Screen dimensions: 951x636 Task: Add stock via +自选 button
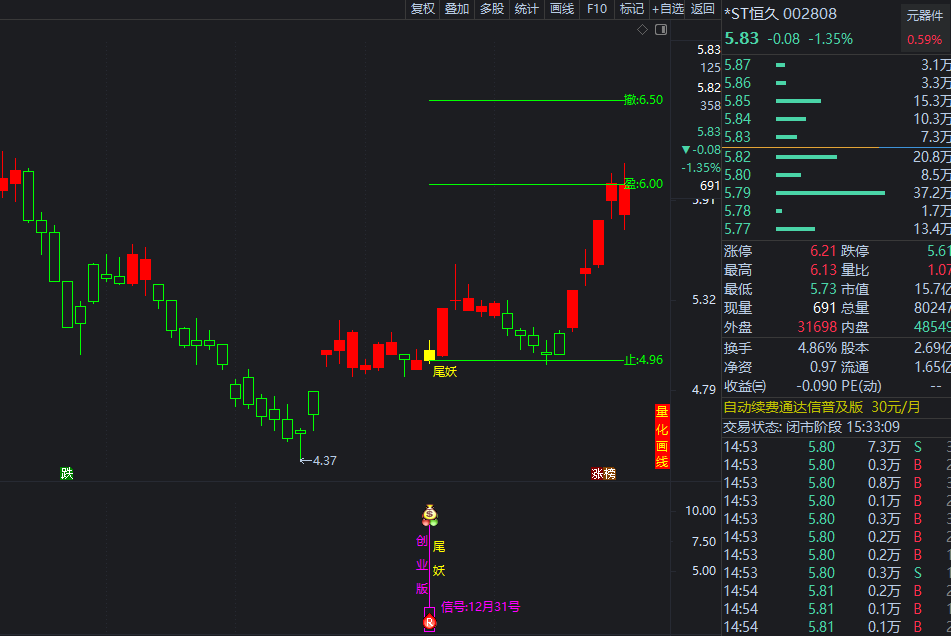point(668,9)
